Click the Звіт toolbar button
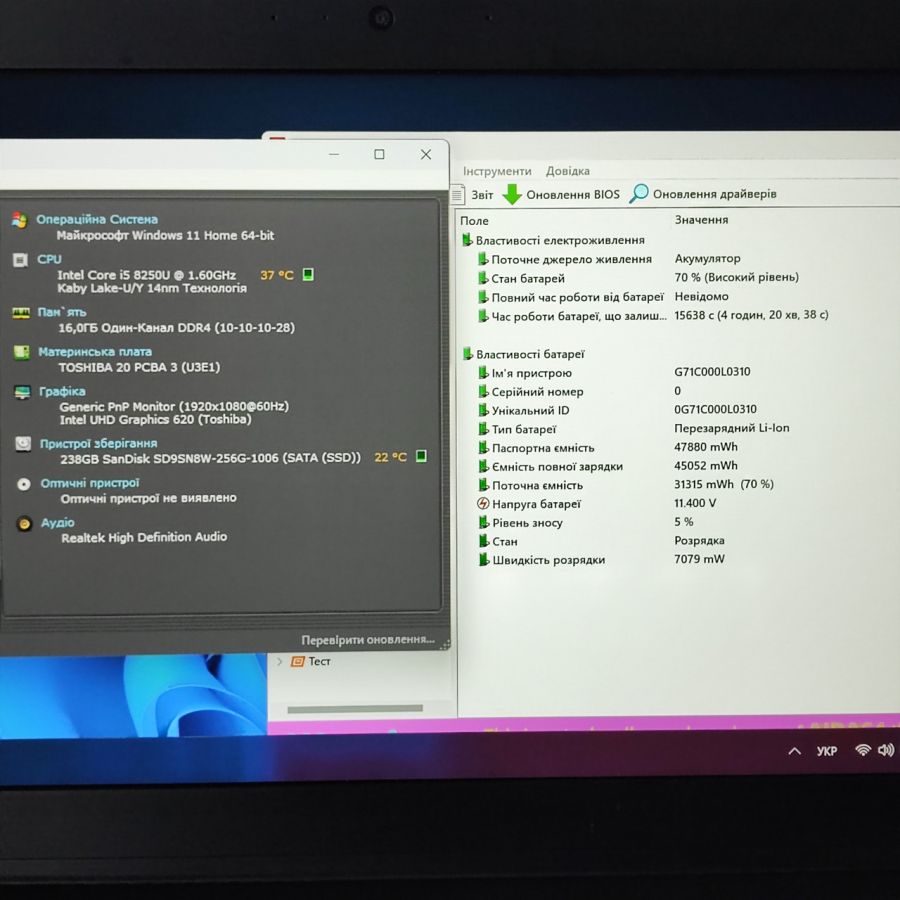Screen dimensions: 900x900 pyautogui.click(x=472, y=195)
